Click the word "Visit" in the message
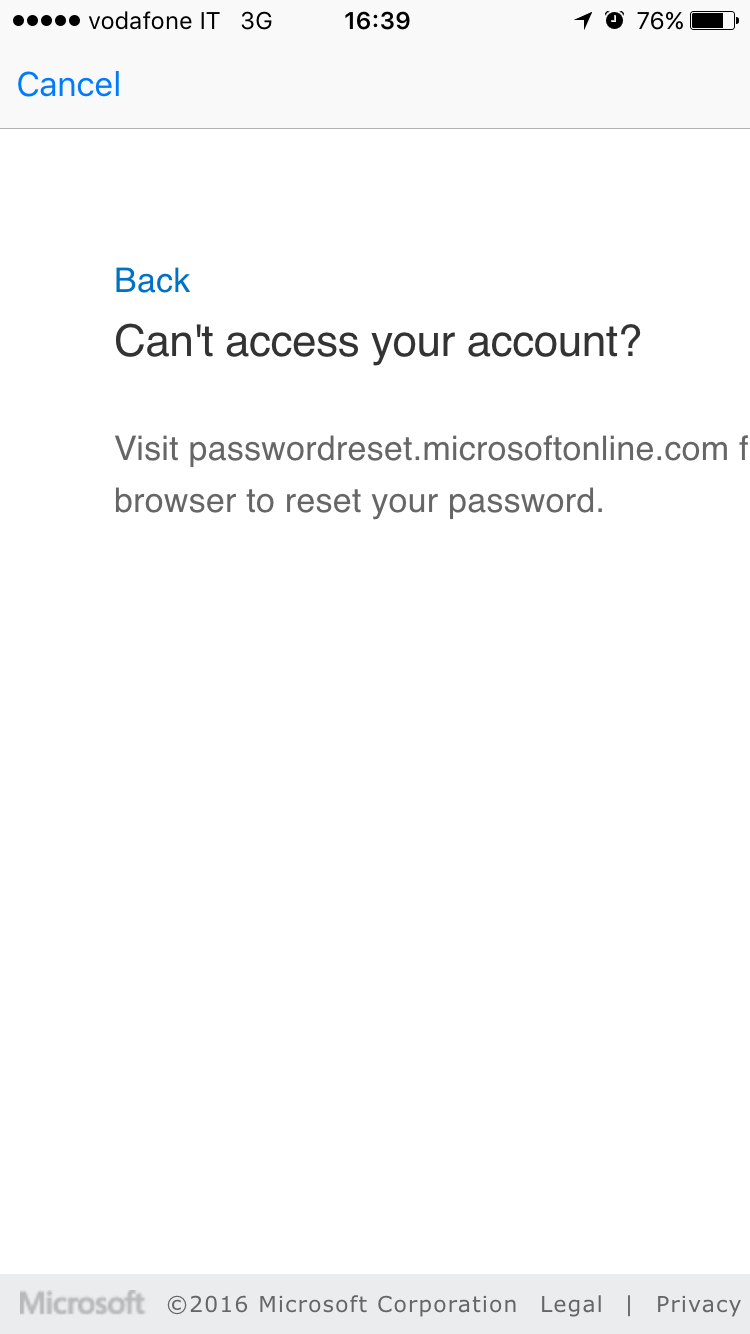750x1334 pixels. 147,449
